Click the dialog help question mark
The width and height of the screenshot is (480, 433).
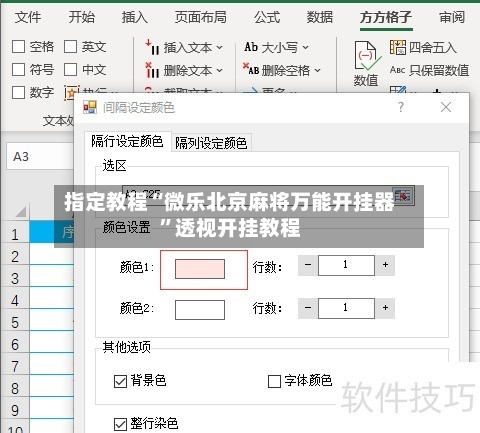(x=401, y=107)
